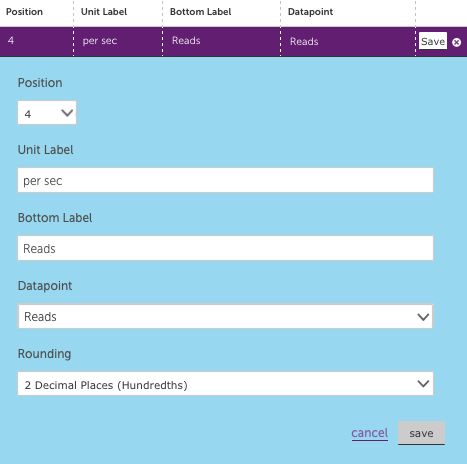Select the Bottom Label column header
Viewport: 467px width, 464px height.
tap(201, 12)
